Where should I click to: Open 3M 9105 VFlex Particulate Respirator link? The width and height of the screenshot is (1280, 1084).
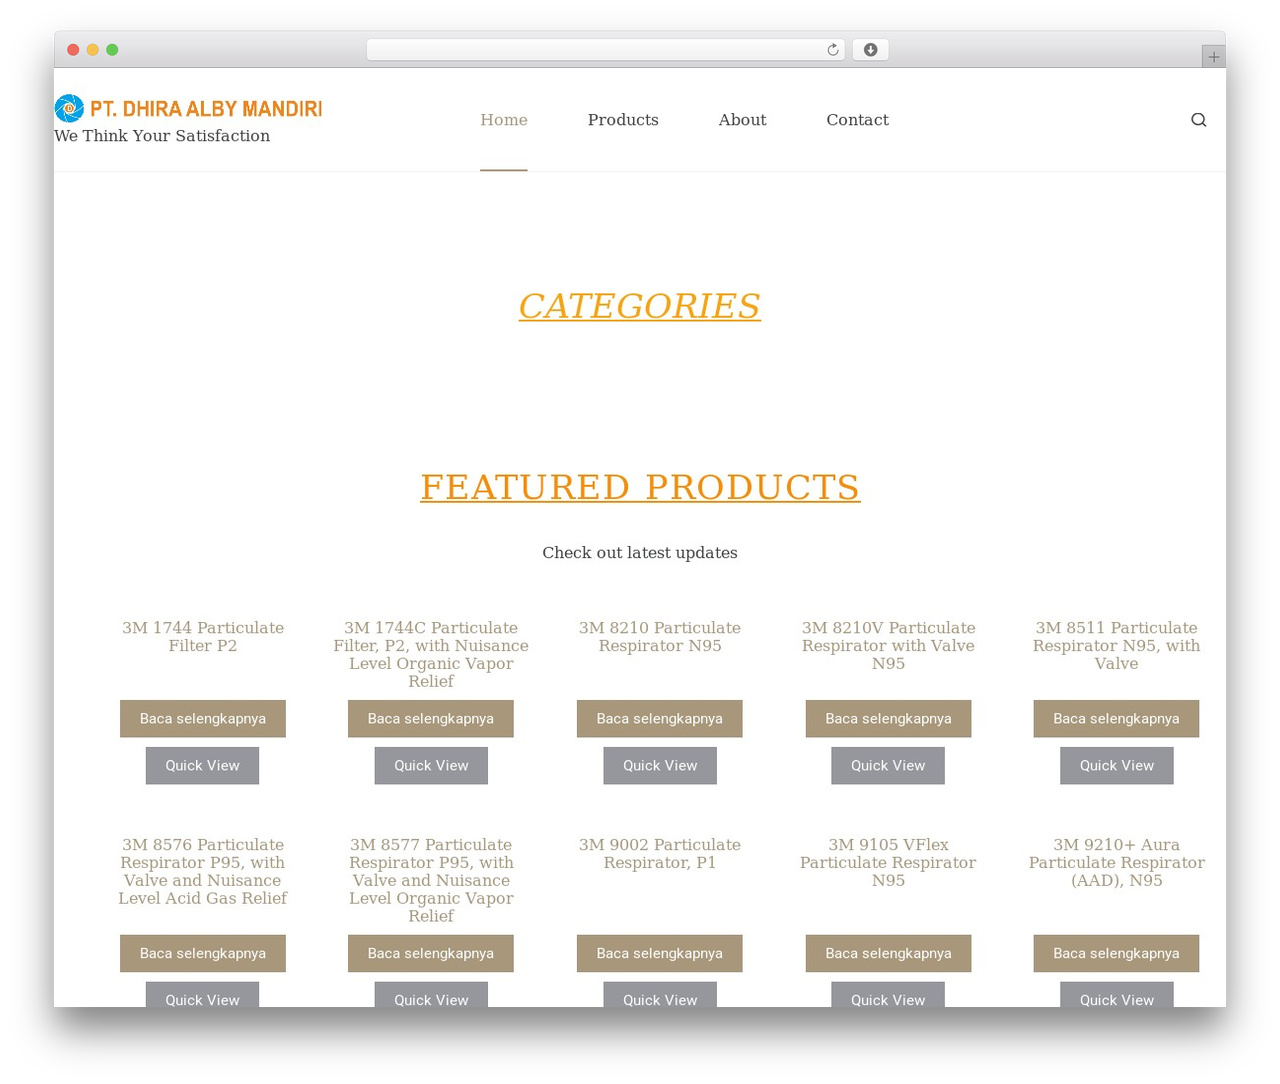pos(888,862)
